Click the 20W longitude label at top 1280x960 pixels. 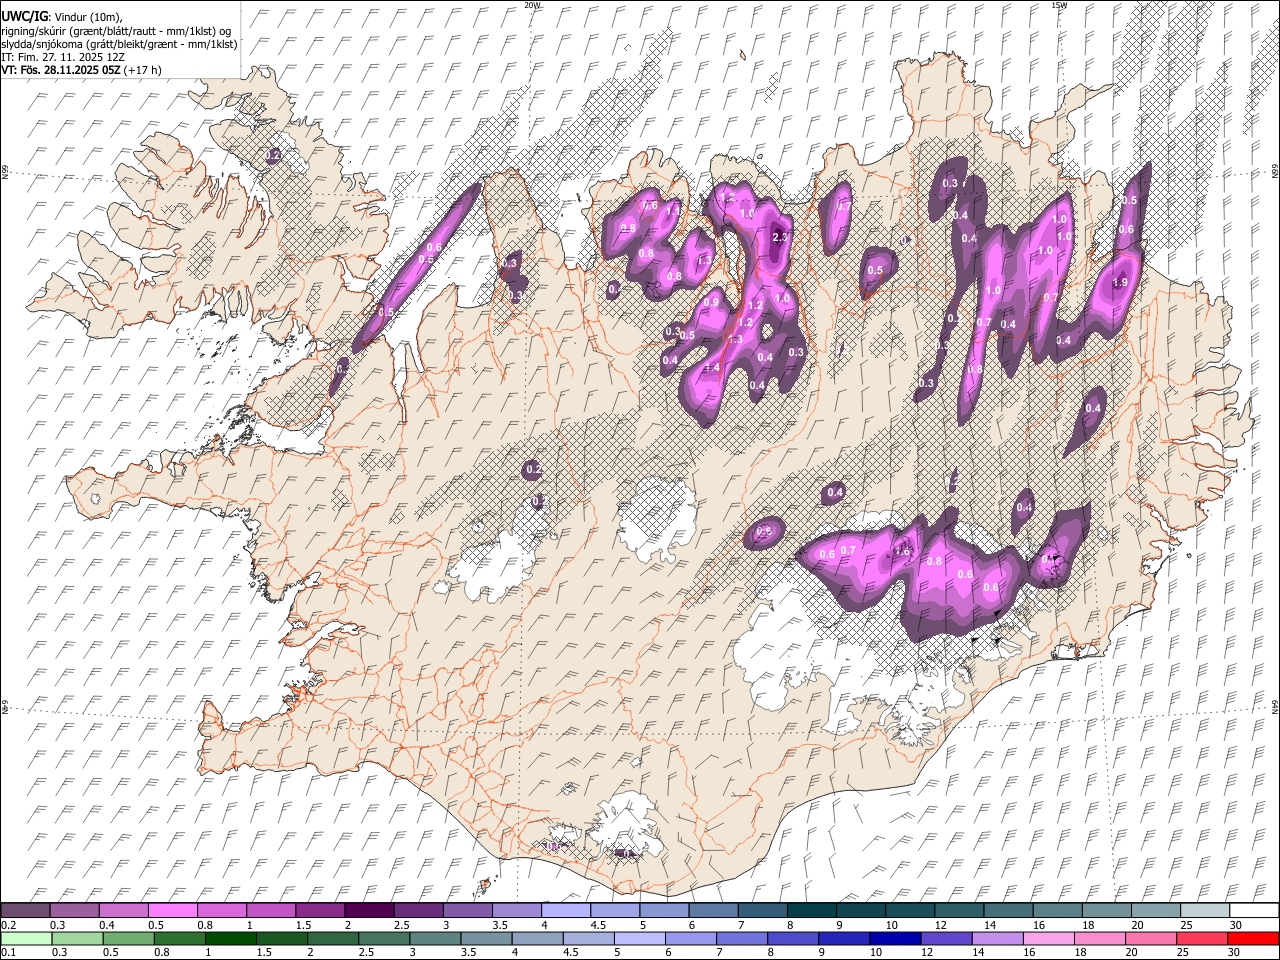pos(532,5)
